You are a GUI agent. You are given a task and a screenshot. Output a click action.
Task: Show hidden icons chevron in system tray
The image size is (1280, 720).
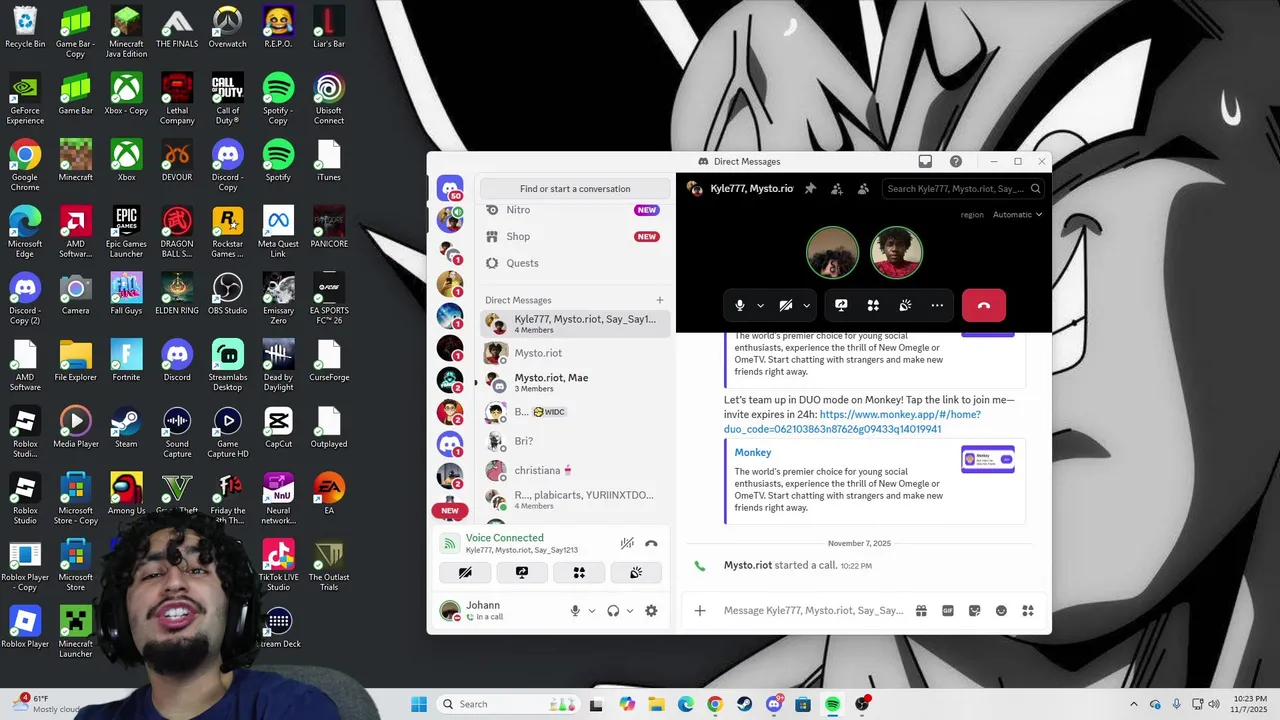(x=1133, y=704)
